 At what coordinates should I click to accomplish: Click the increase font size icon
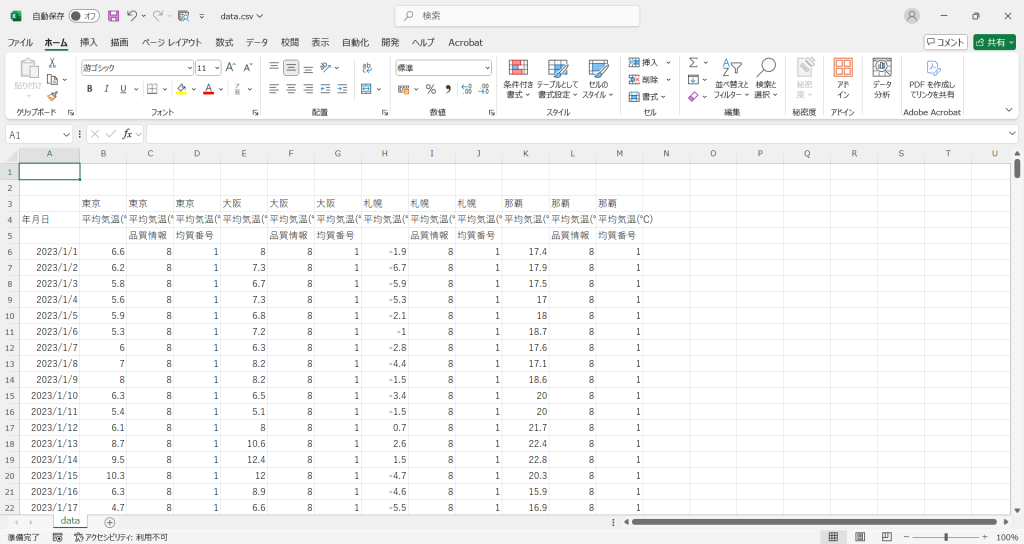(230, 68)
